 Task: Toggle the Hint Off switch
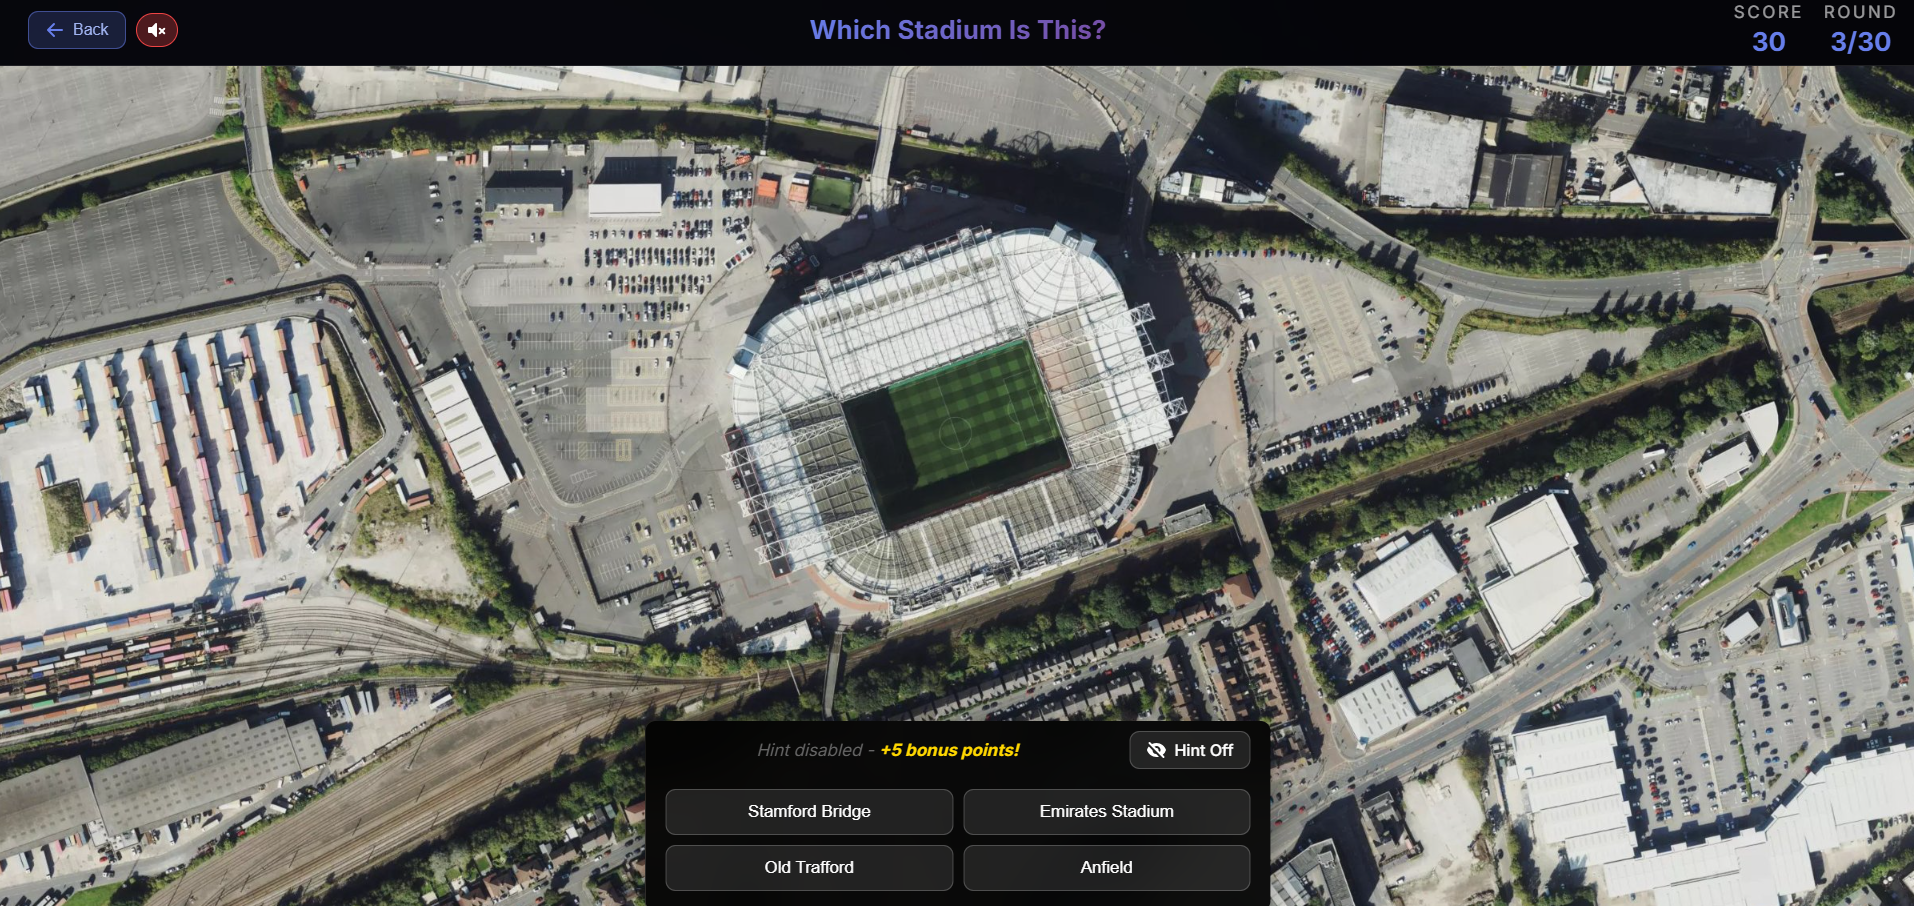(x=1189, y=750)
